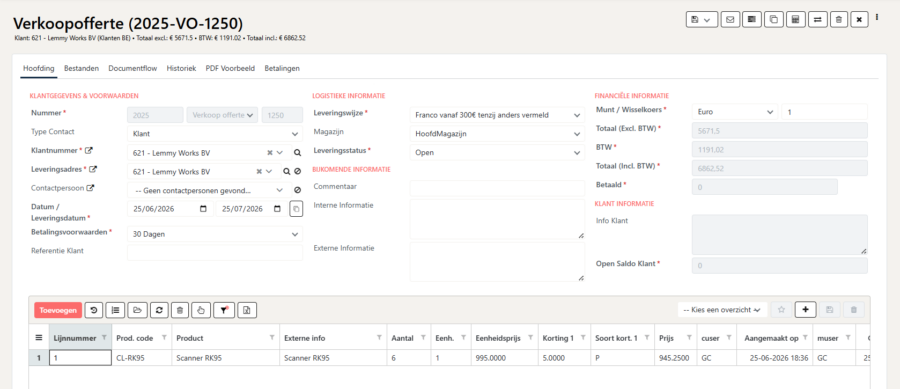Delete line using grid toolbar trash icon
This screenshot has height=389, width=900.
(x=180, y=310)
